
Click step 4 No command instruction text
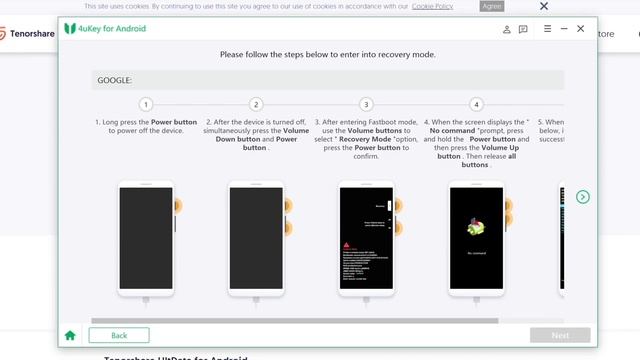click(x=476, y=143)
